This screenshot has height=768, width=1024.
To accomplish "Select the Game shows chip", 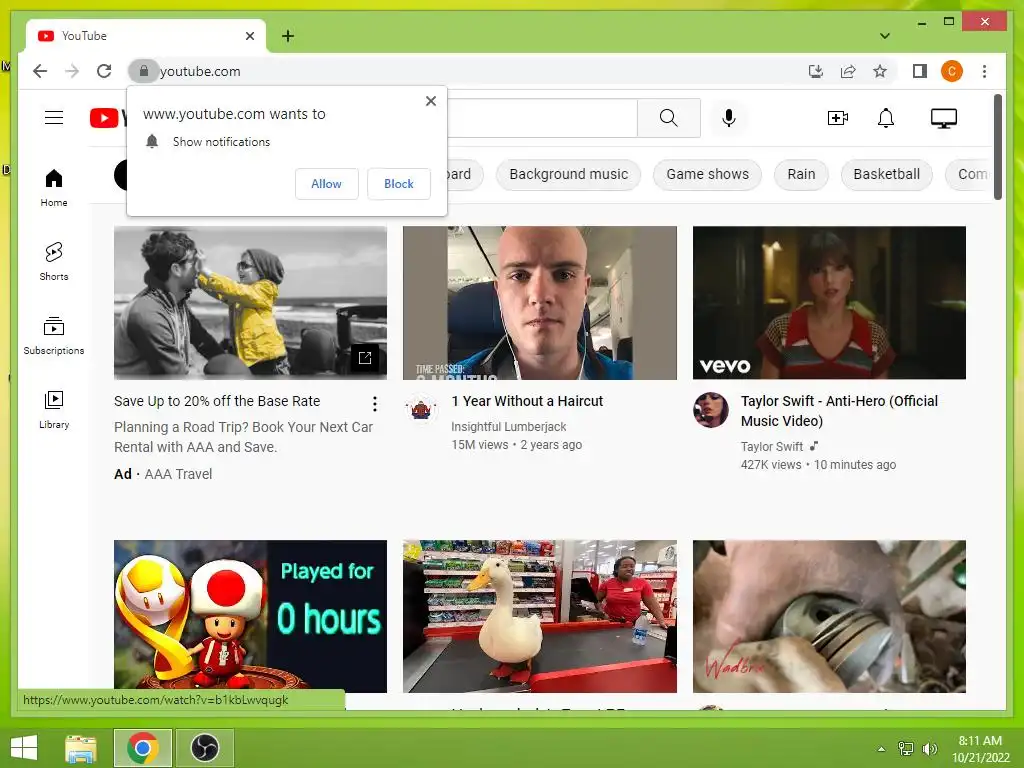I will (x=707, y=174).
